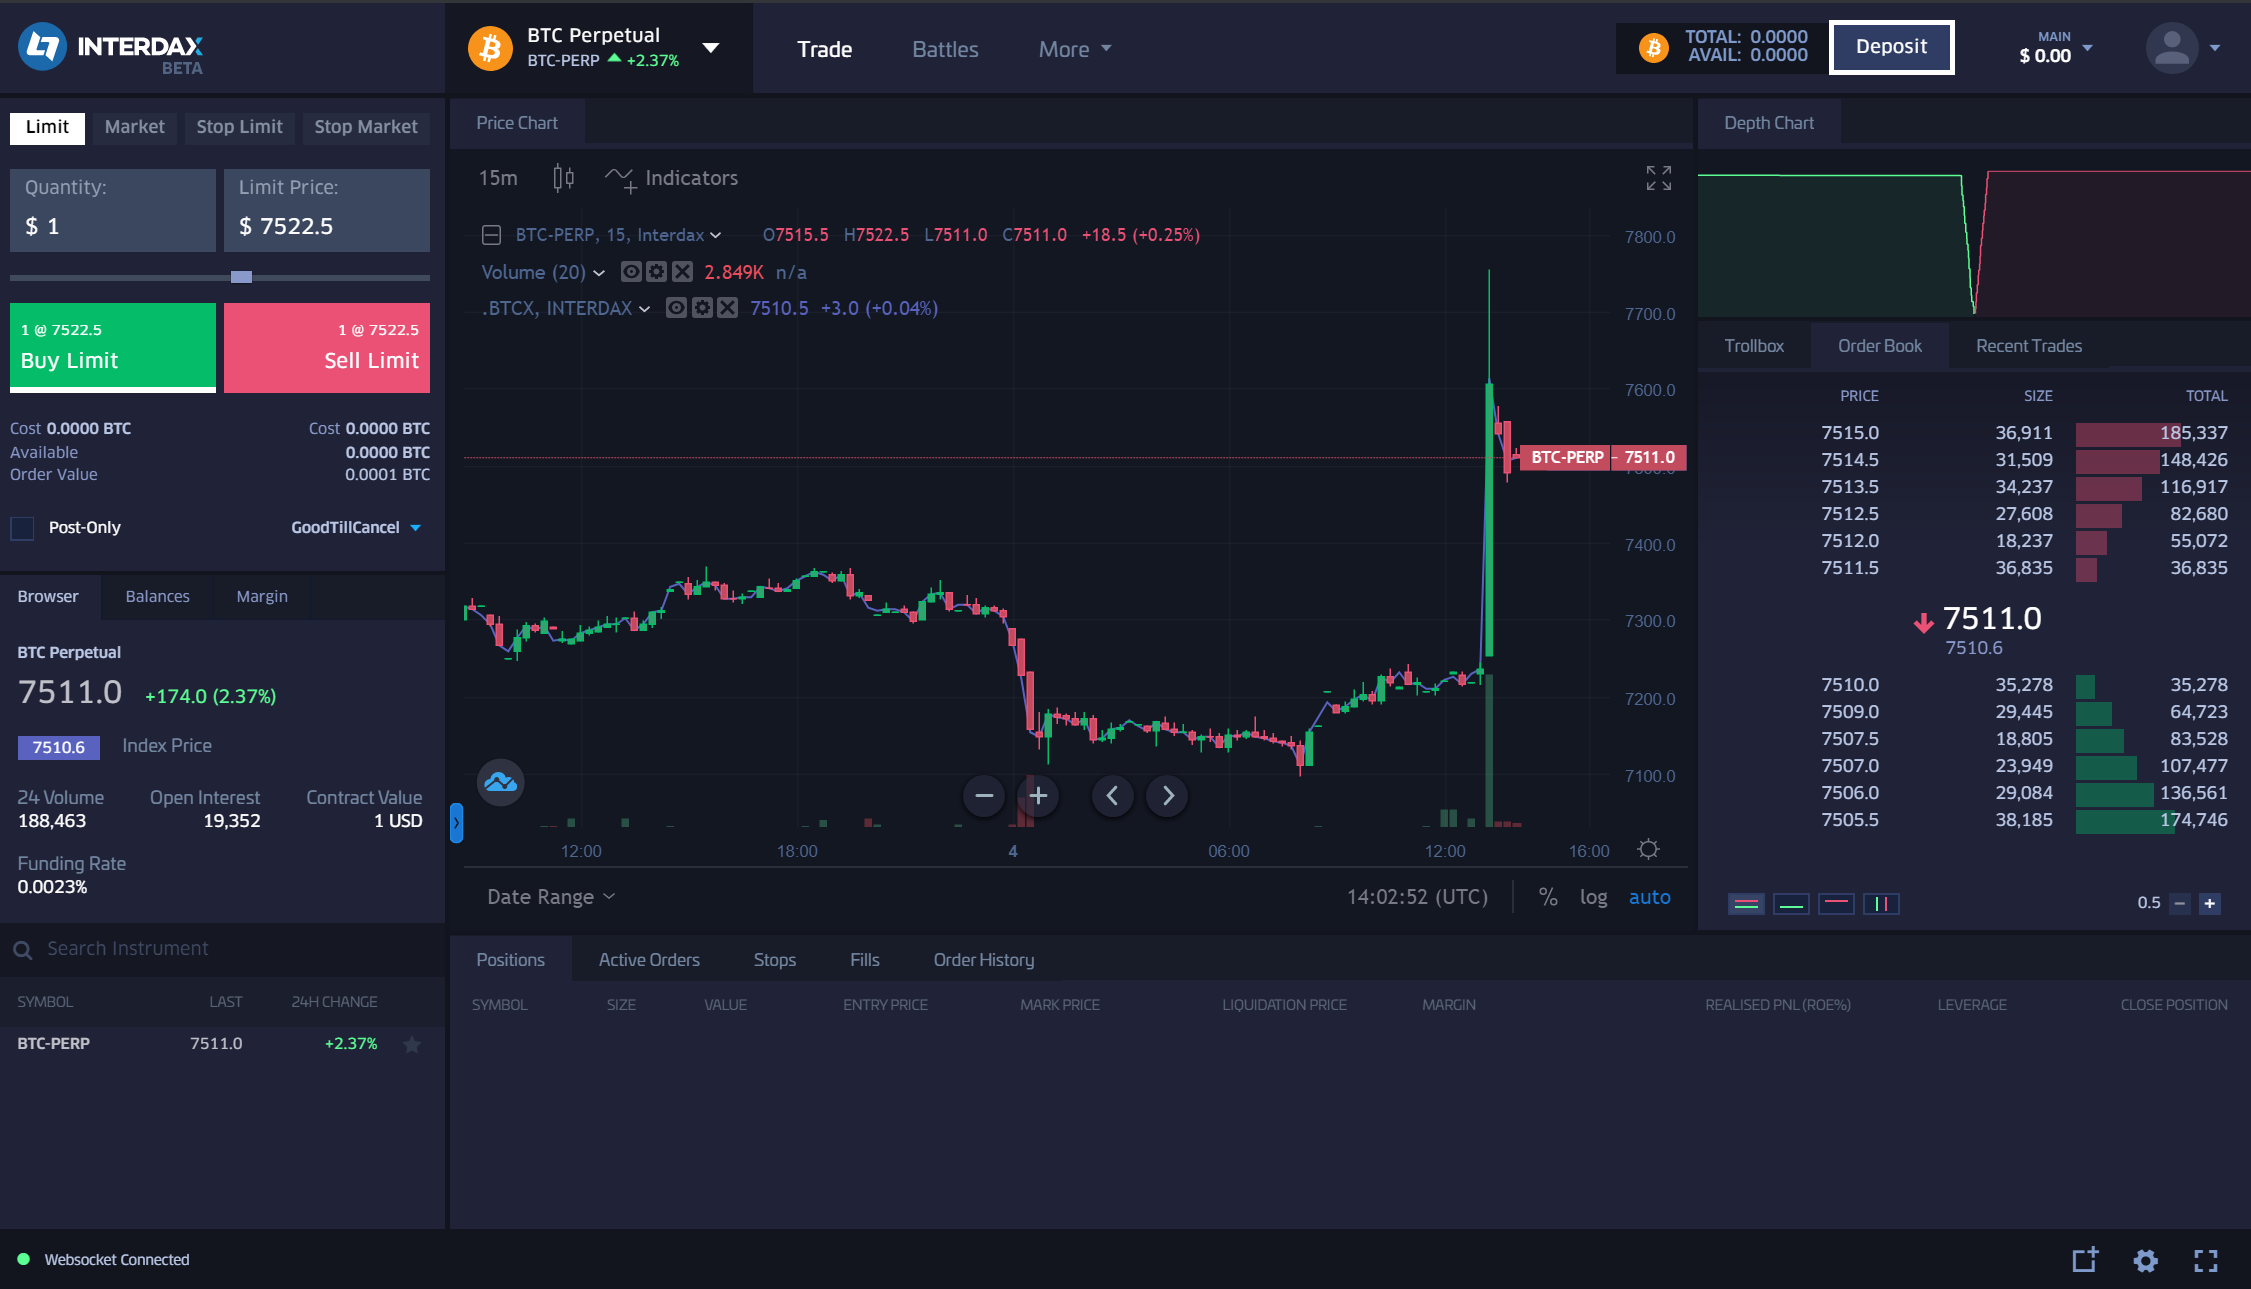Hide the Volume (20) indicator with its eye icon

631,272
